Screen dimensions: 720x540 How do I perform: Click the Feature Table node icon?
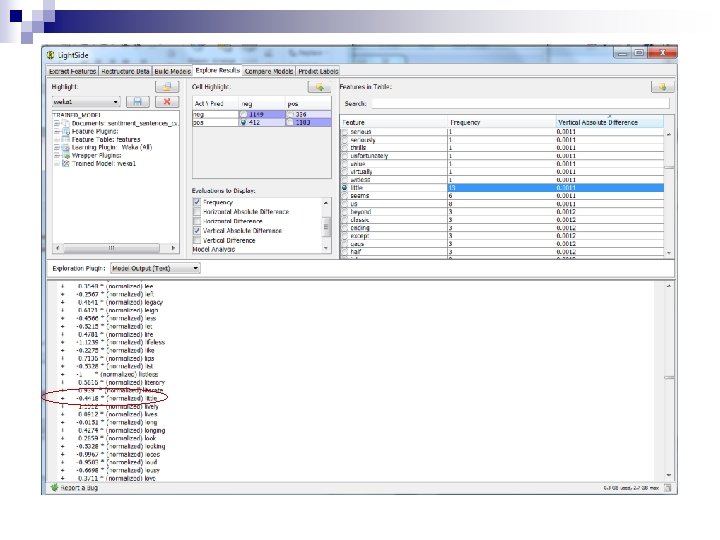click(x=66, y=139)
